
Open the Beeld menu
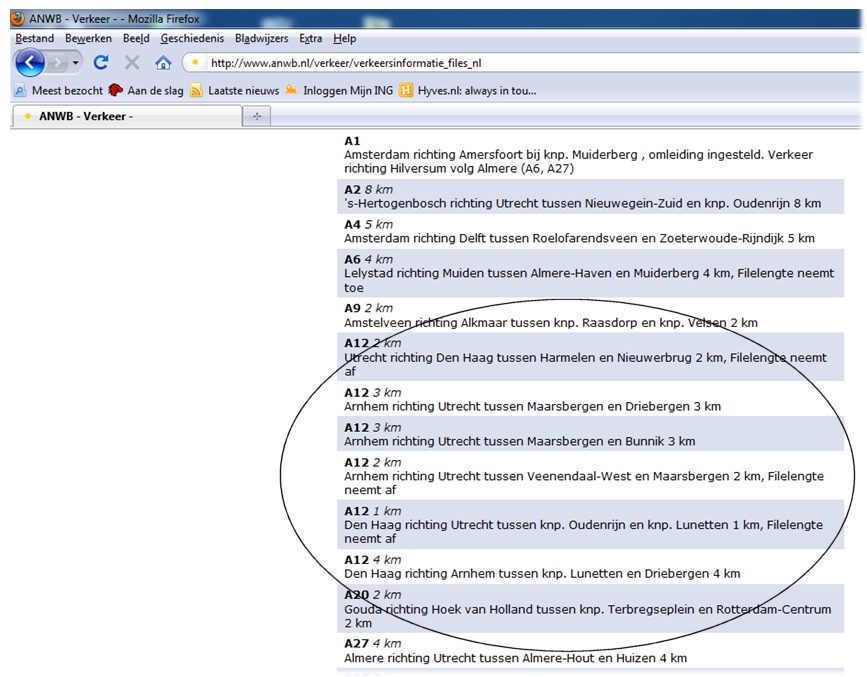[x=136, y=38]
